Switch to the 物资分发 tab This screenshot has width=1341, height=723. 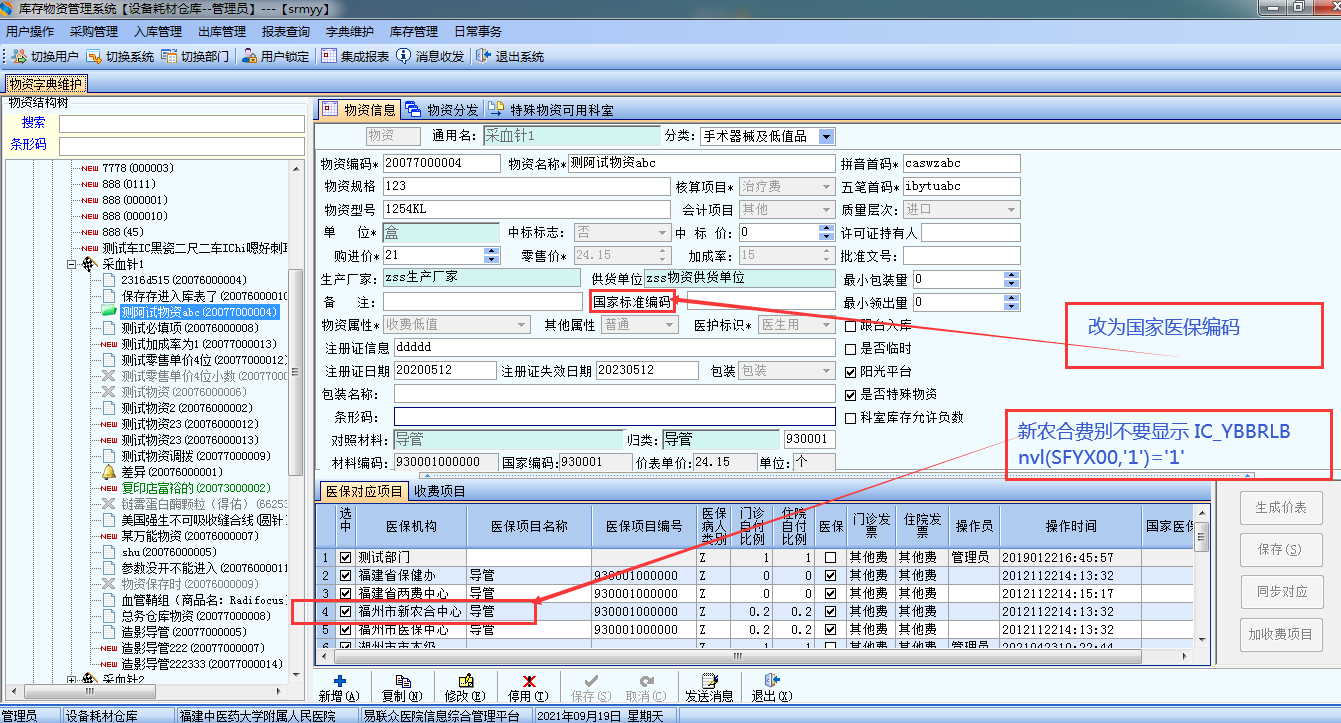pos(442,110)
